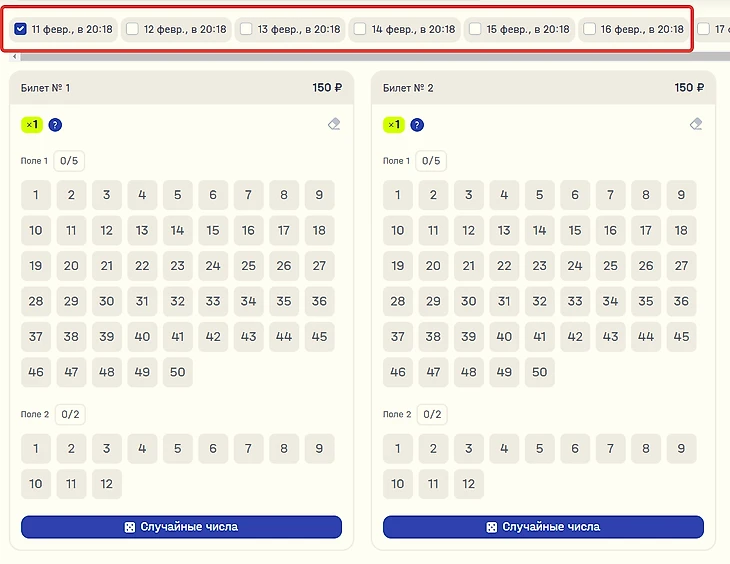
Task: Click the ×1 multiplier badge in ticket 1
Action: point(32,125)
